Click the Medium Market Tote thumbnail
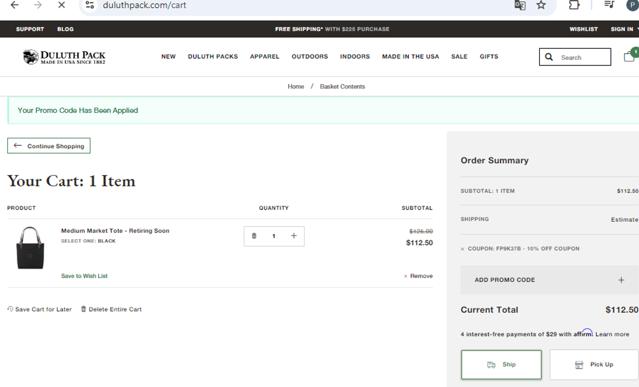Viewport: 639px width, 387px height. pyautogui.click(x=30, y=248)
